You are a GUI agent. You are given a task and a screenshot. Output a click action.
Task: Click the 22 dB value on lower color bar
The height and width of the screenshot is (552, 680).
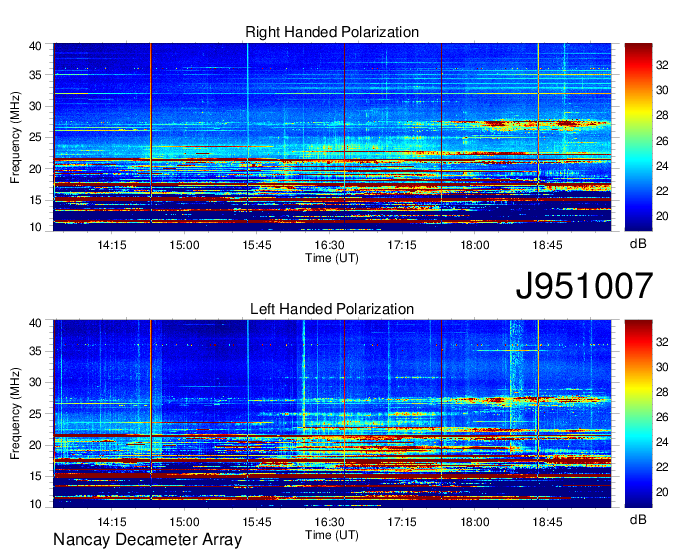(662, 467)
